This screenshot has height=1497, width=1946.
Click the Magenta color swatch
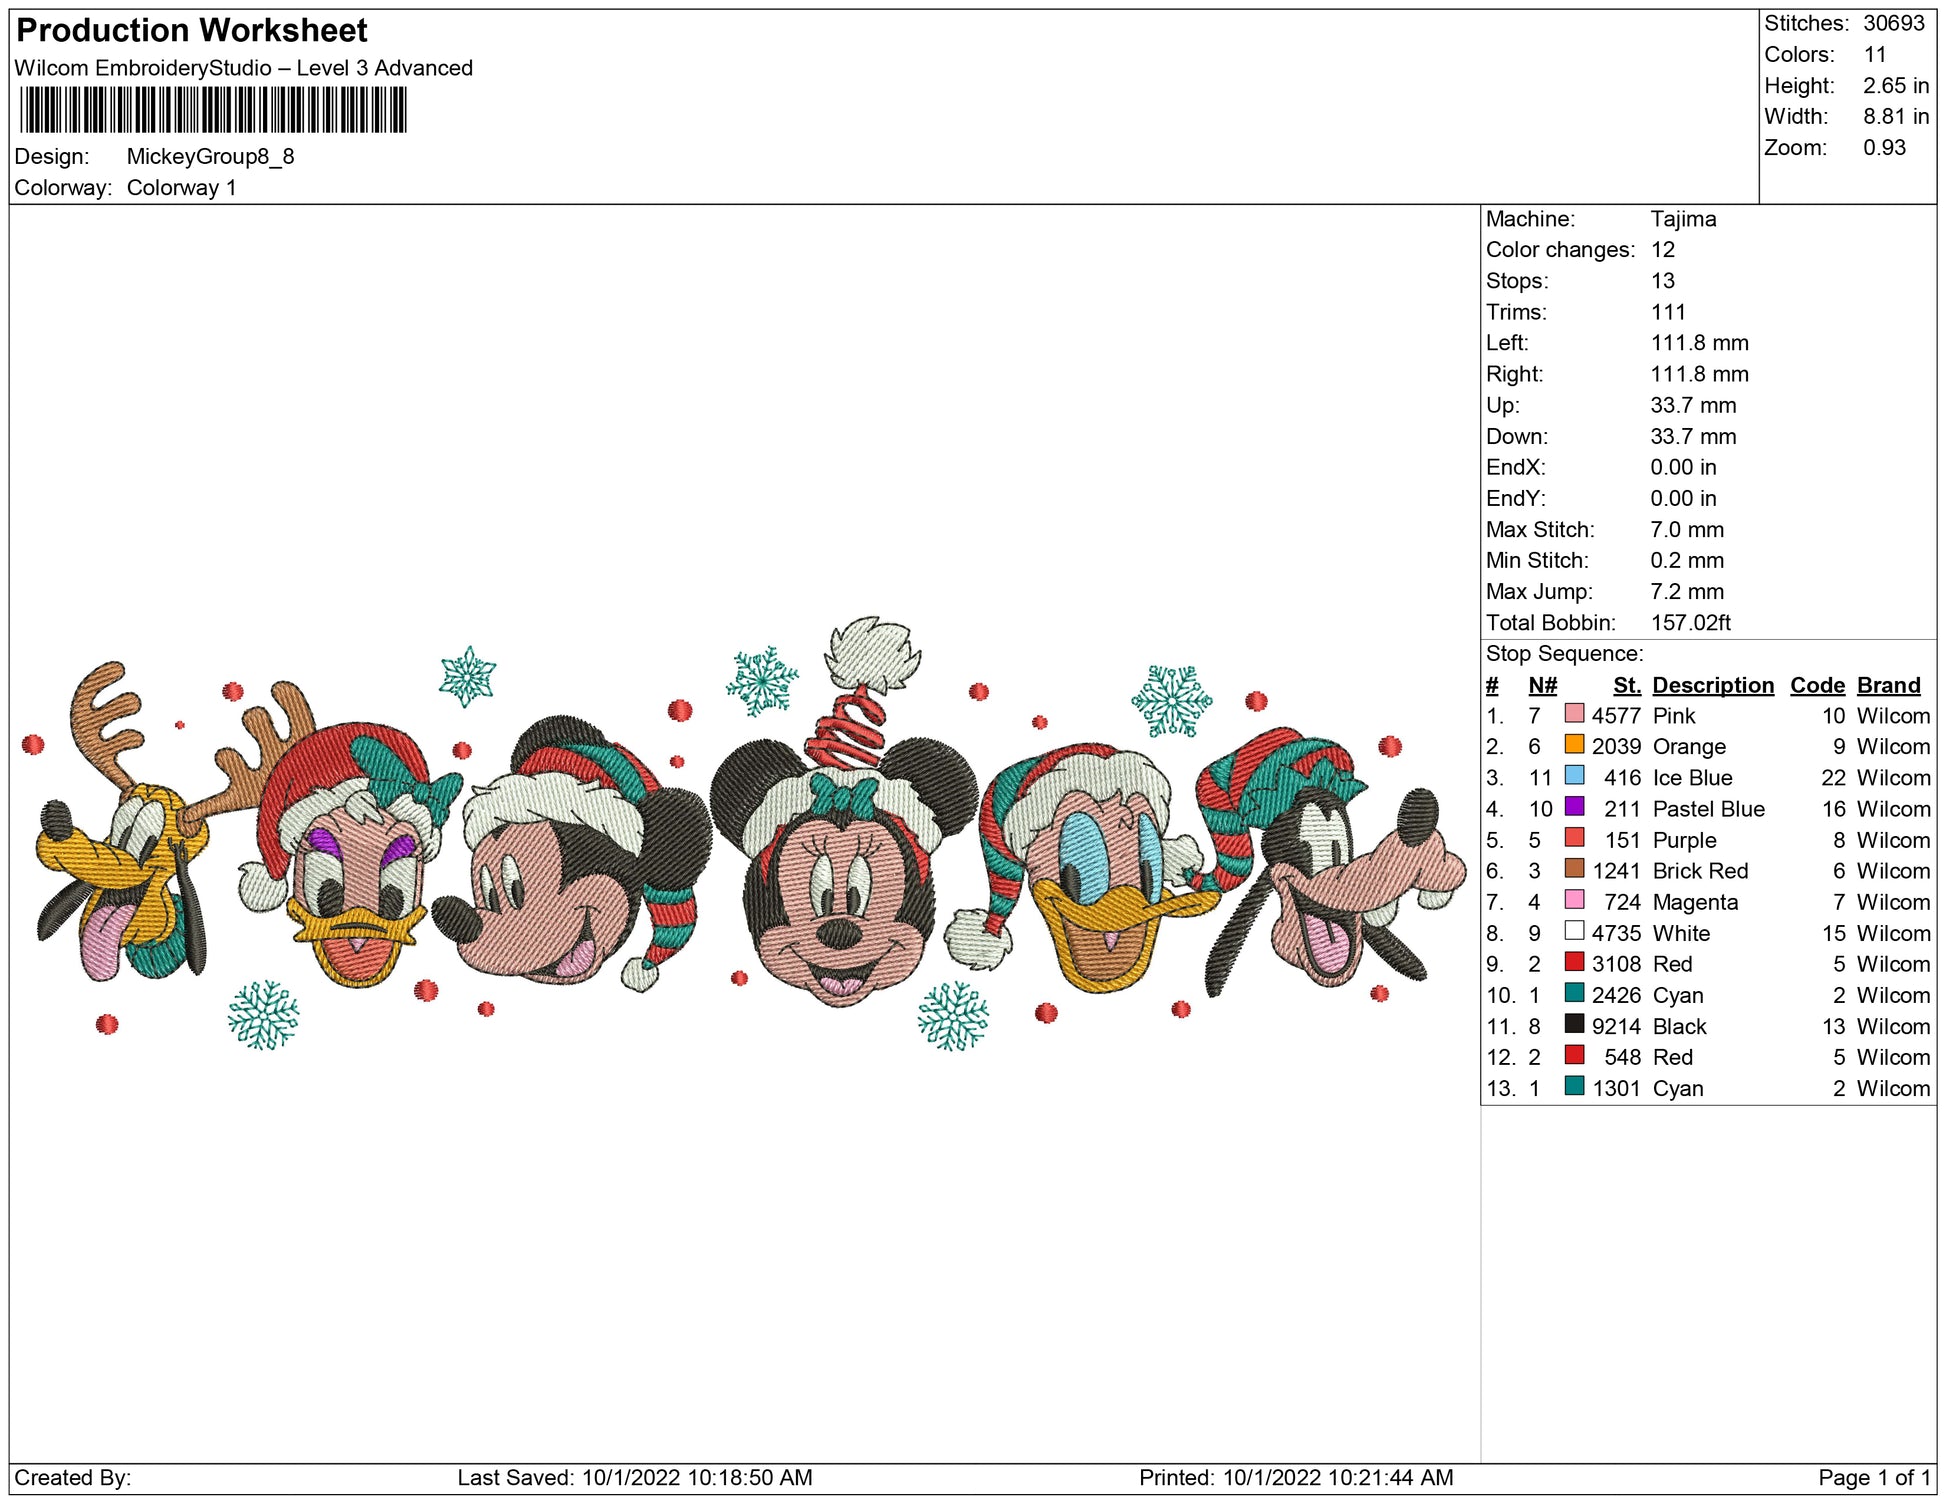point(1574,900)
